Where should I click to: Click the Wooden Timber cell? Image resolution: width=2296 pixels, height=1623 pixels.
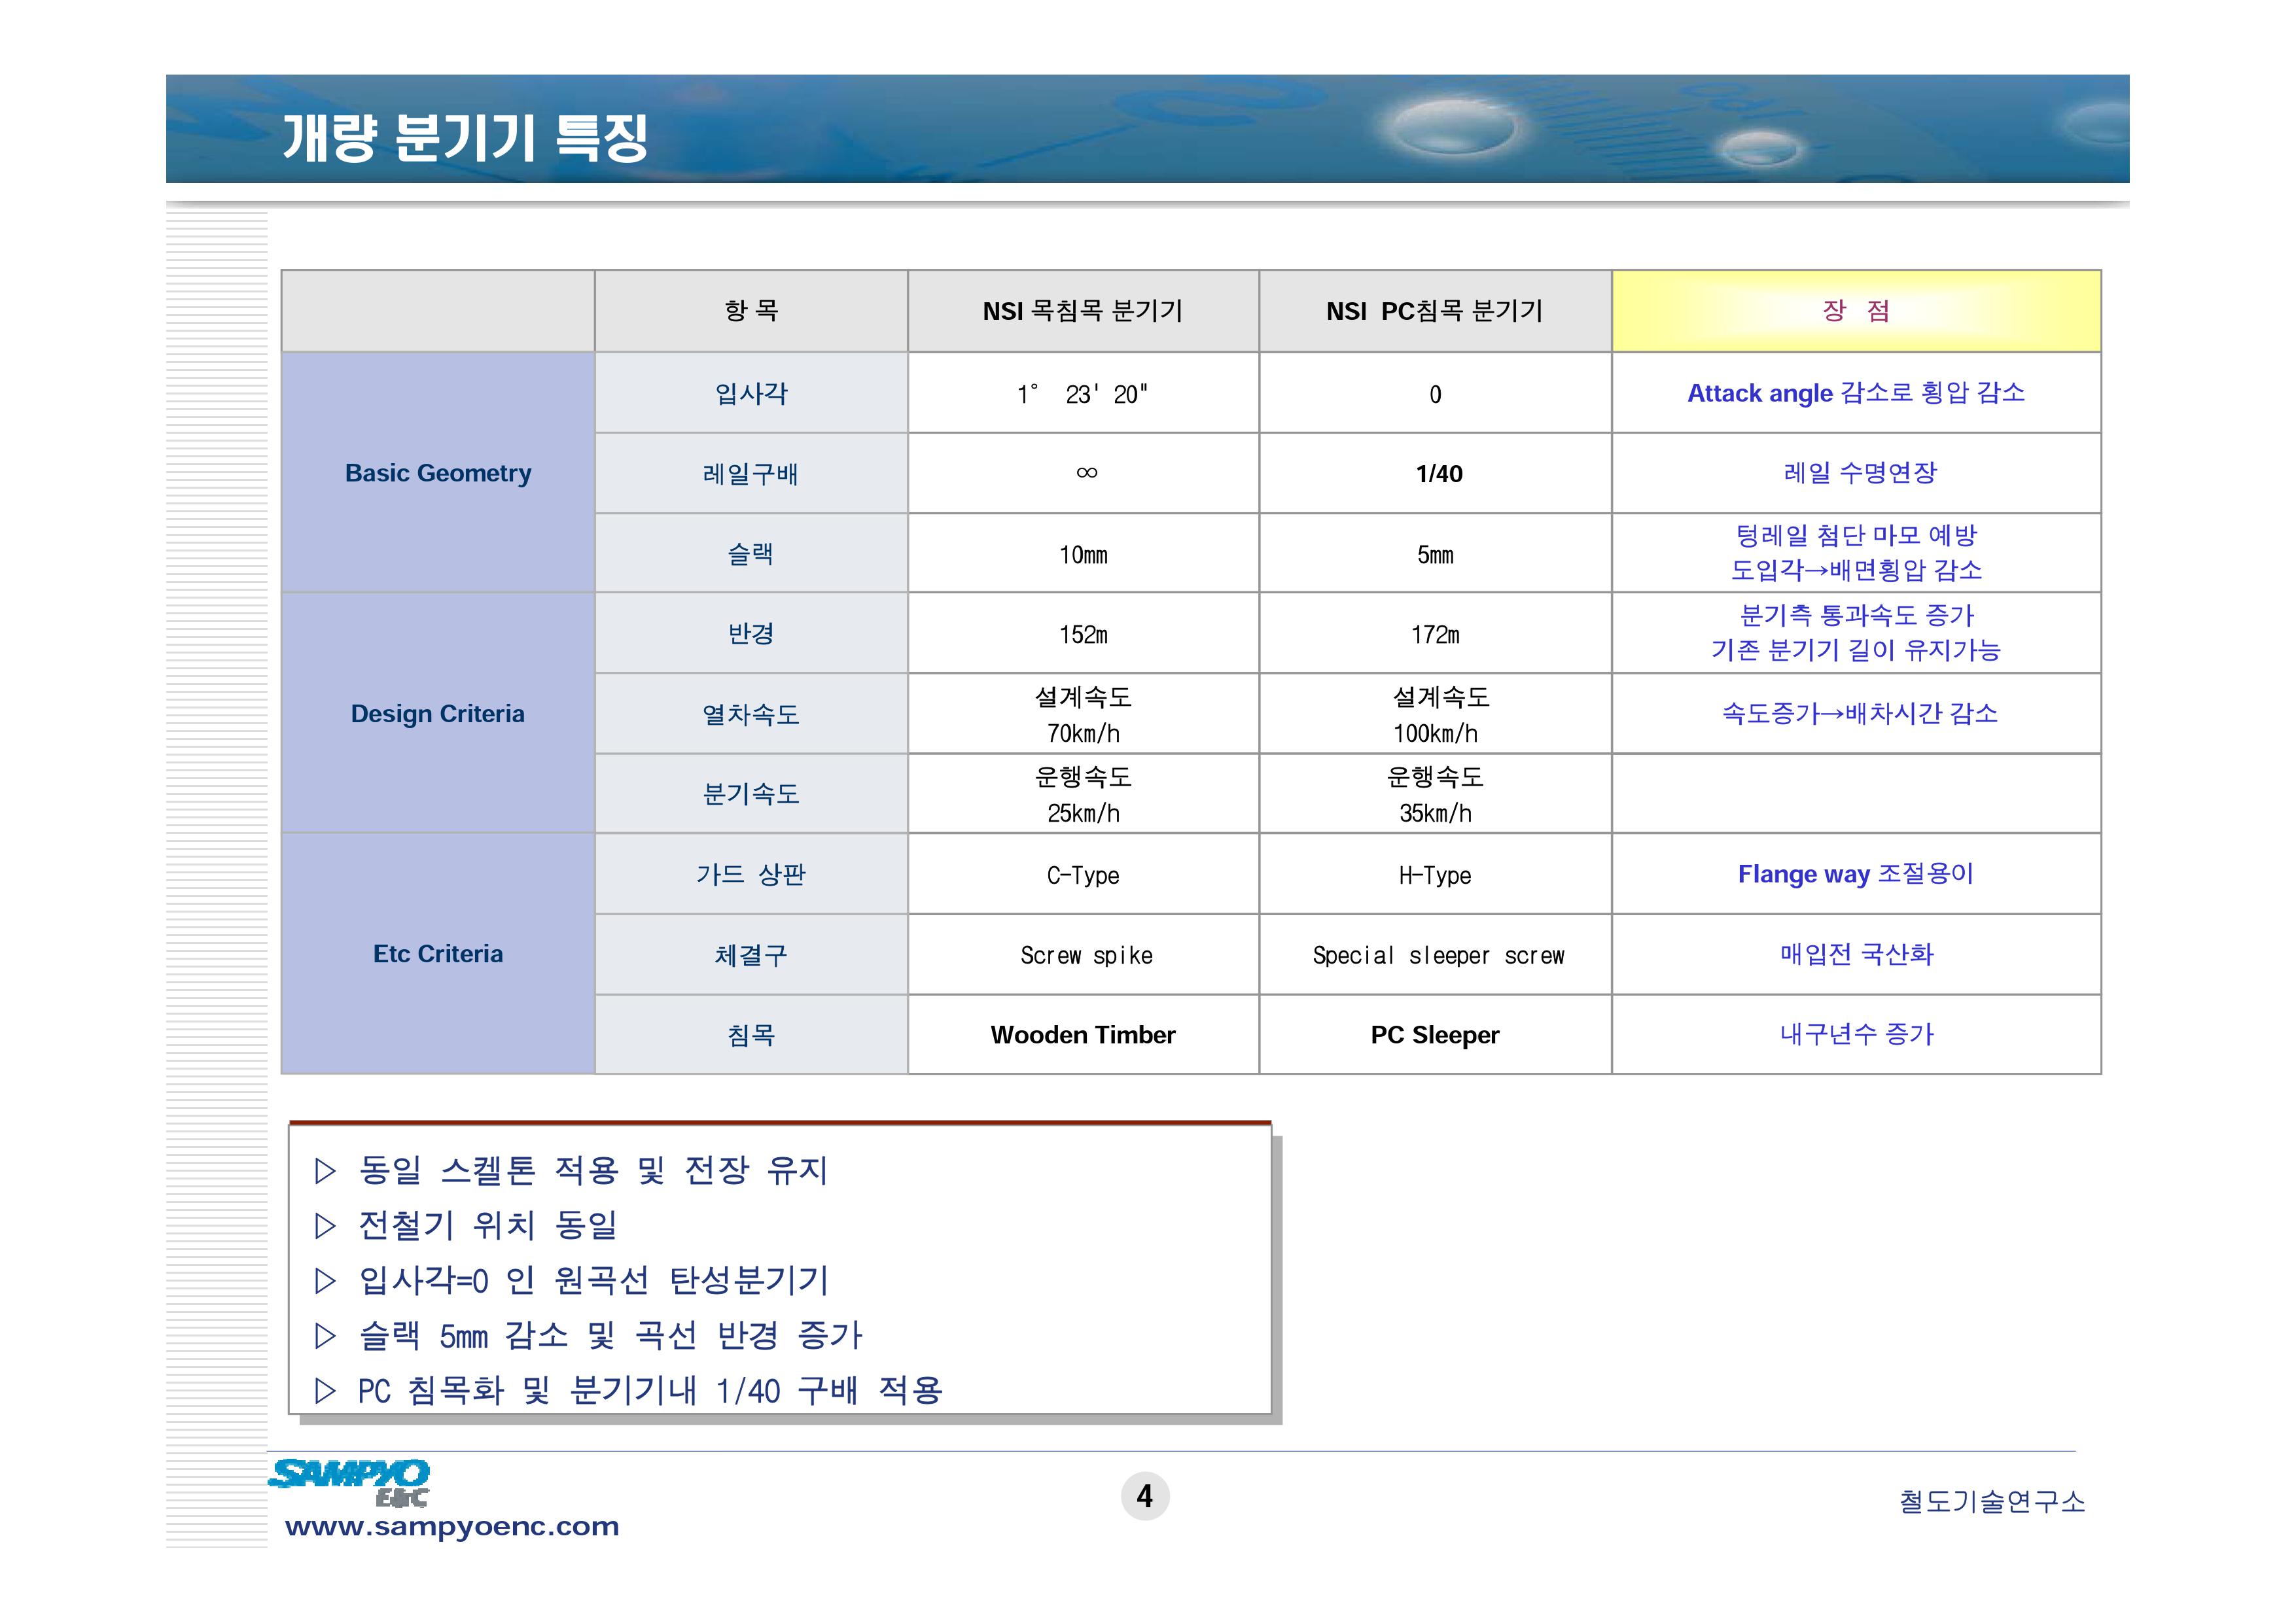(1082, 1035)
